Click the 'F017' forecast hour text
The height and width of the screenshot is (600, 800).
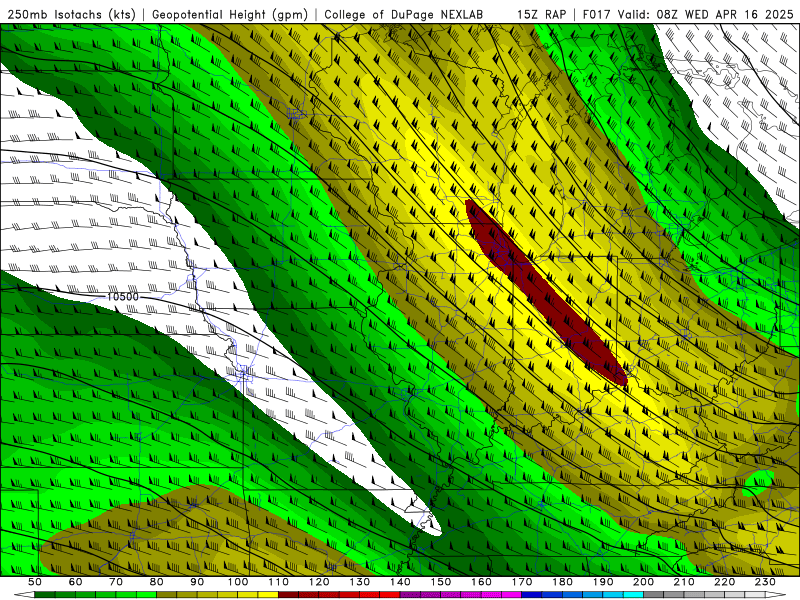tap(597, 14)
